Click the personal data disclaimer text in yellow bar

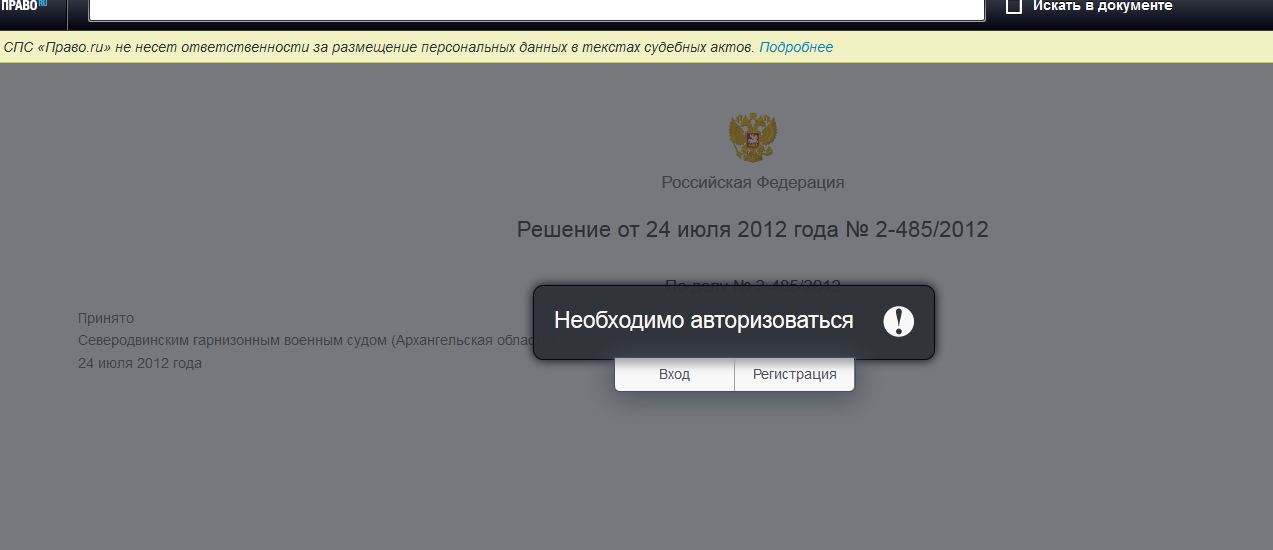click(x=379, y=47)
